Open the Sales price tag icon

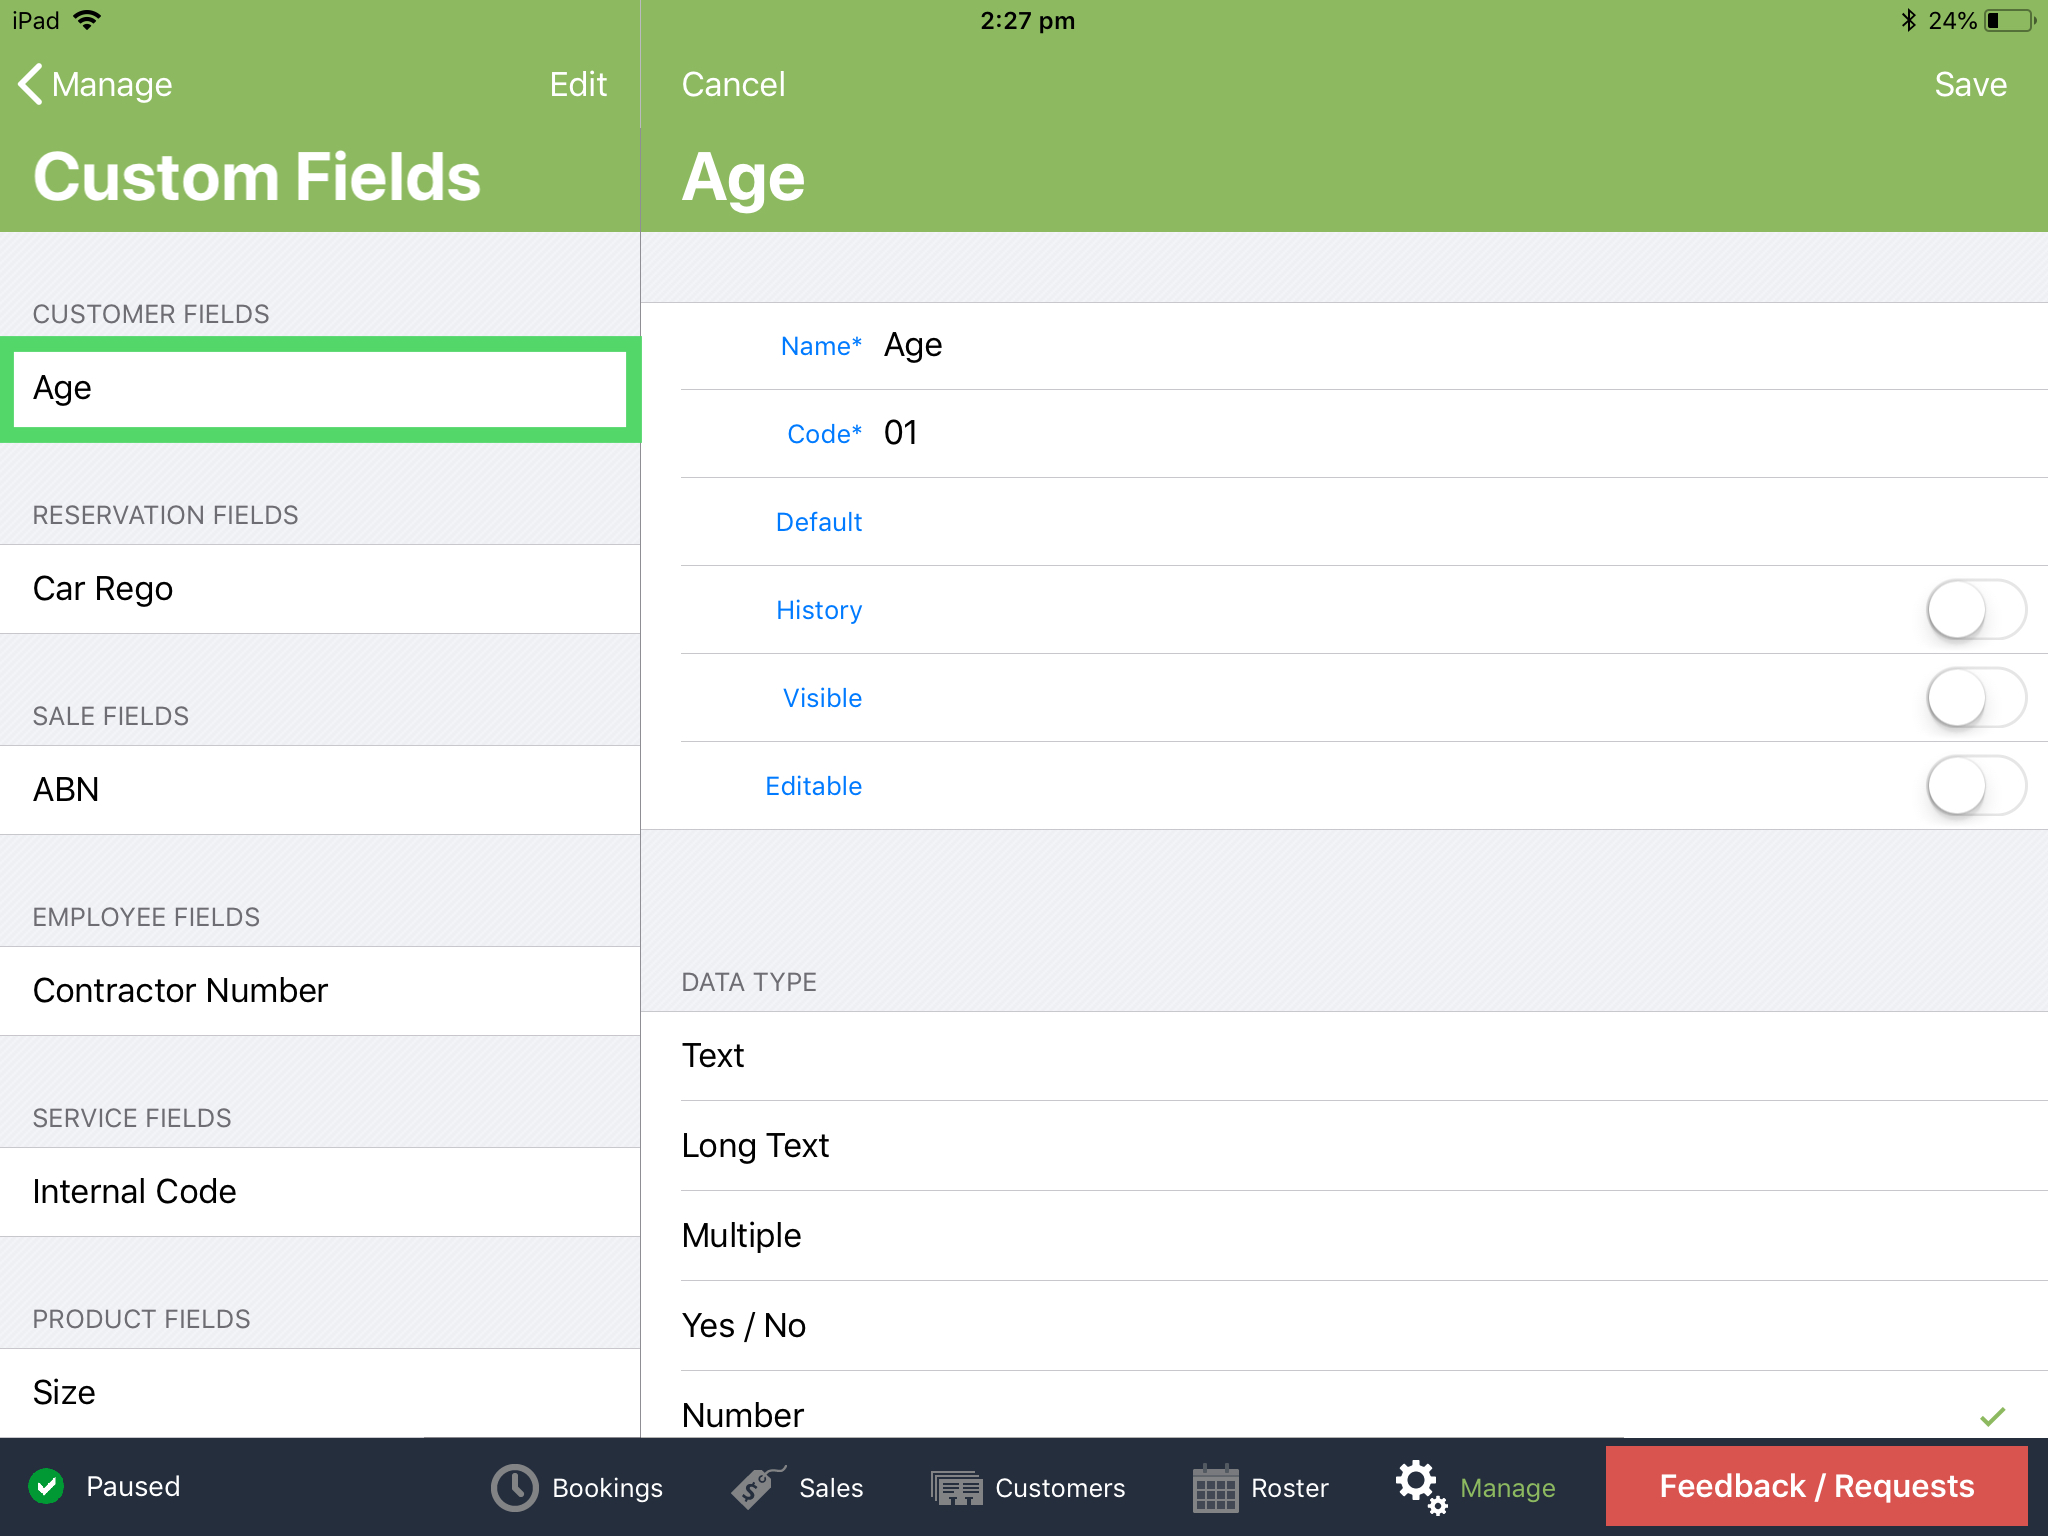[758, 1487]
